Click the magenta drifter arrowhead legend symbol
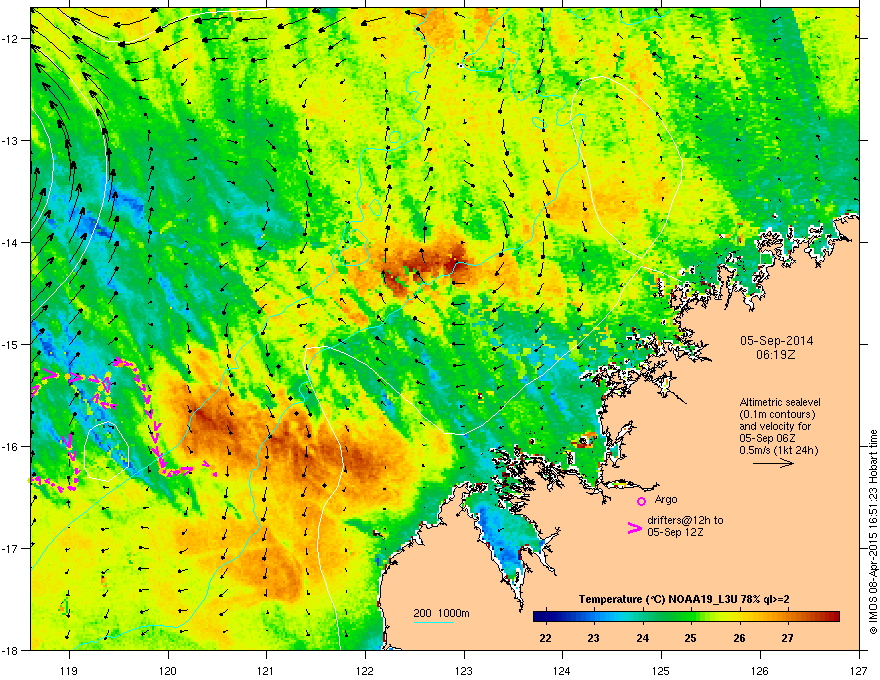 coord(634,527)
